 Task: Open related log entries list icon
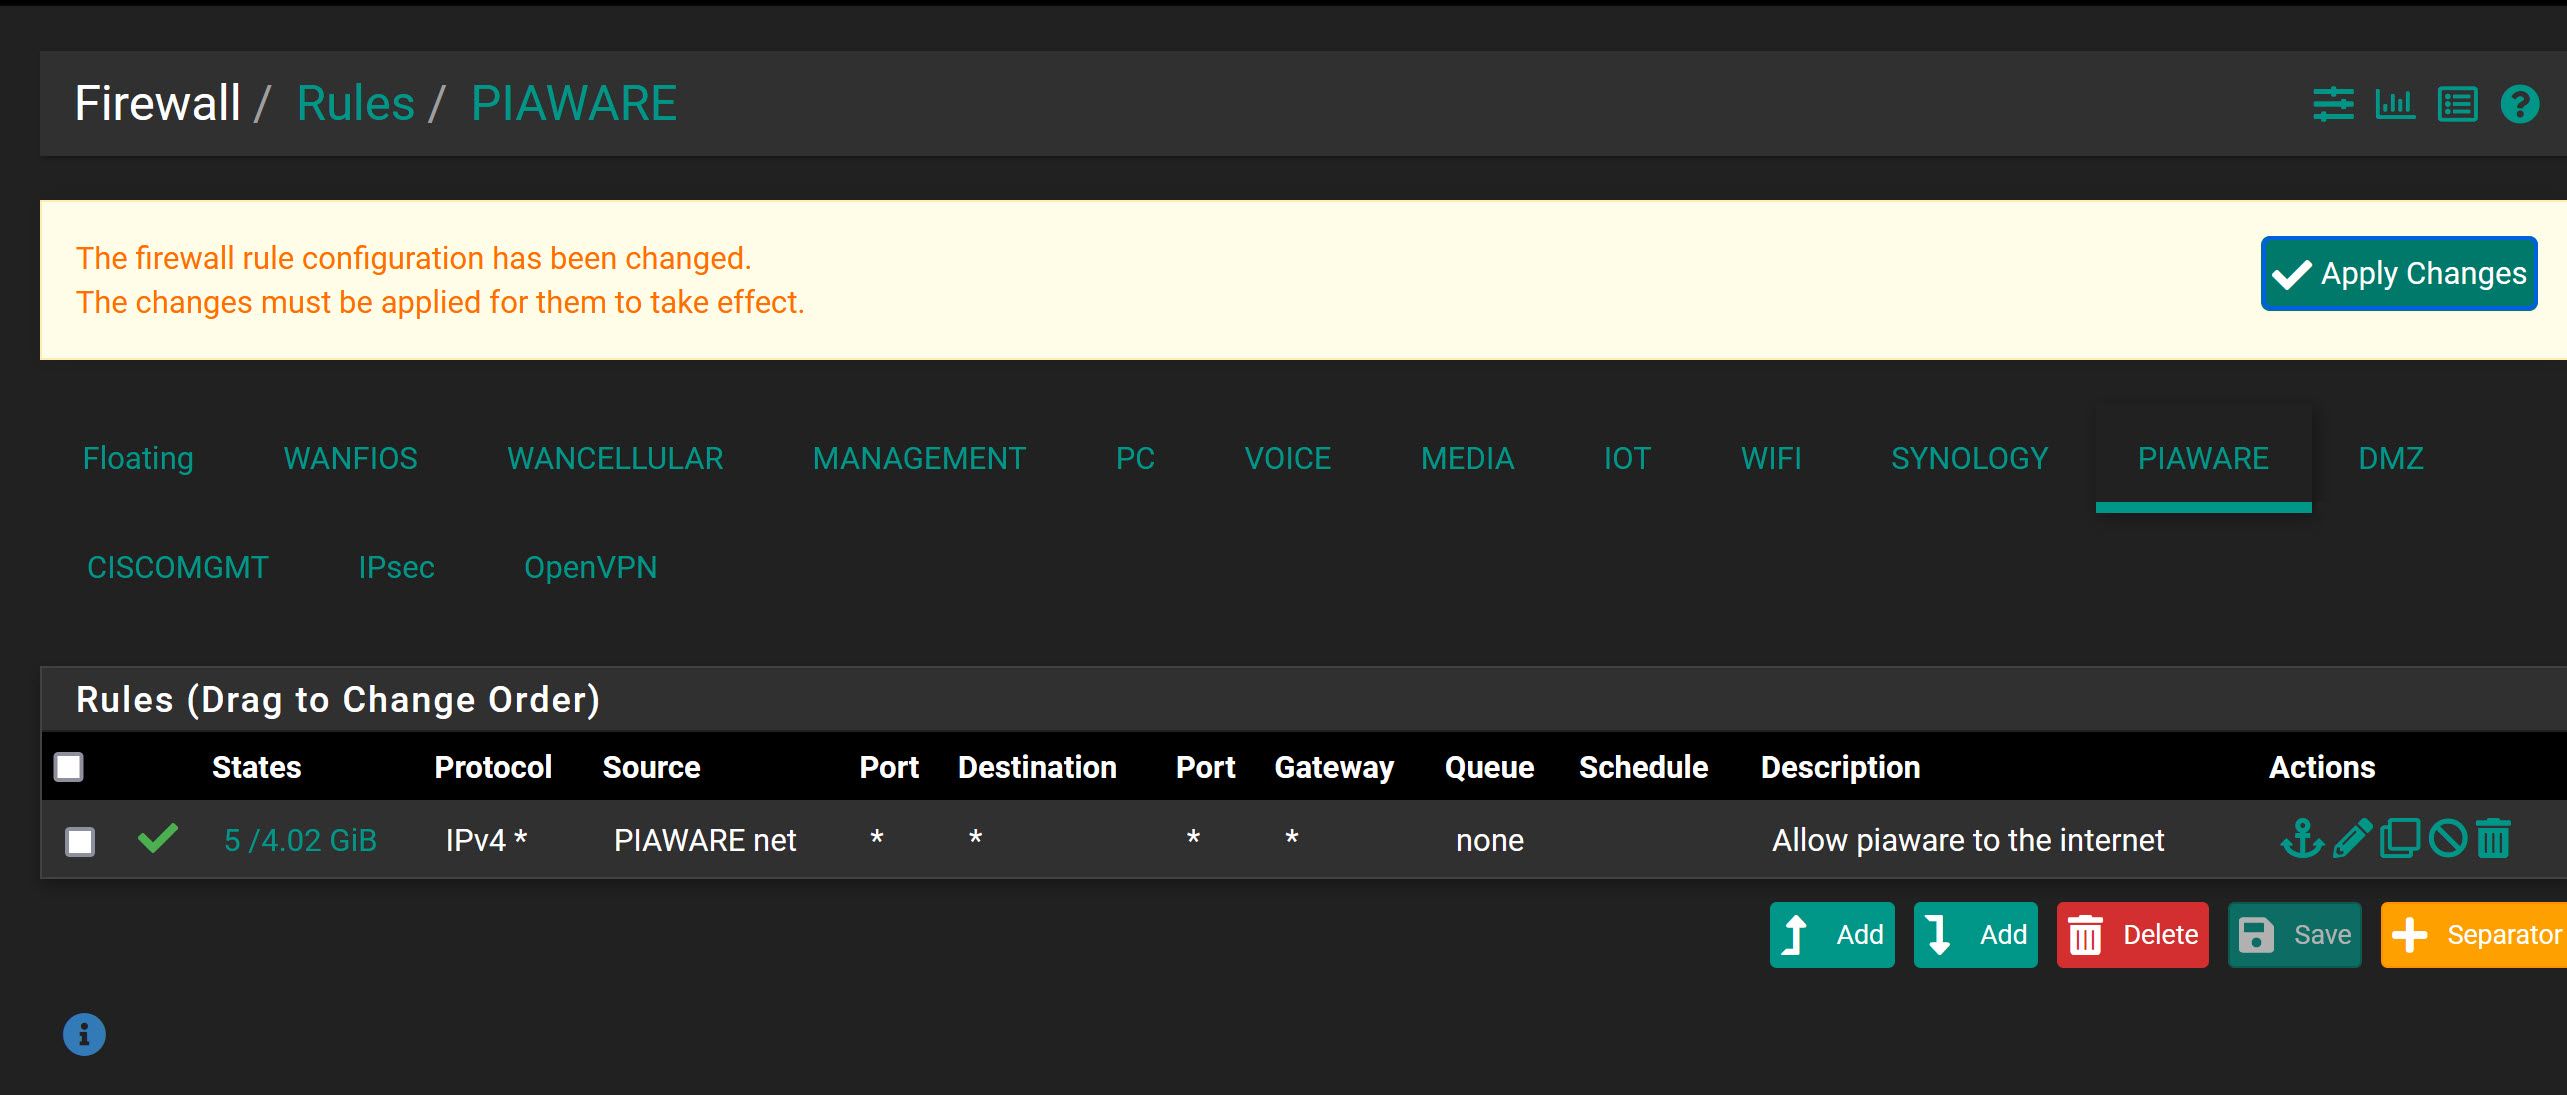(x=2457, y=104)
